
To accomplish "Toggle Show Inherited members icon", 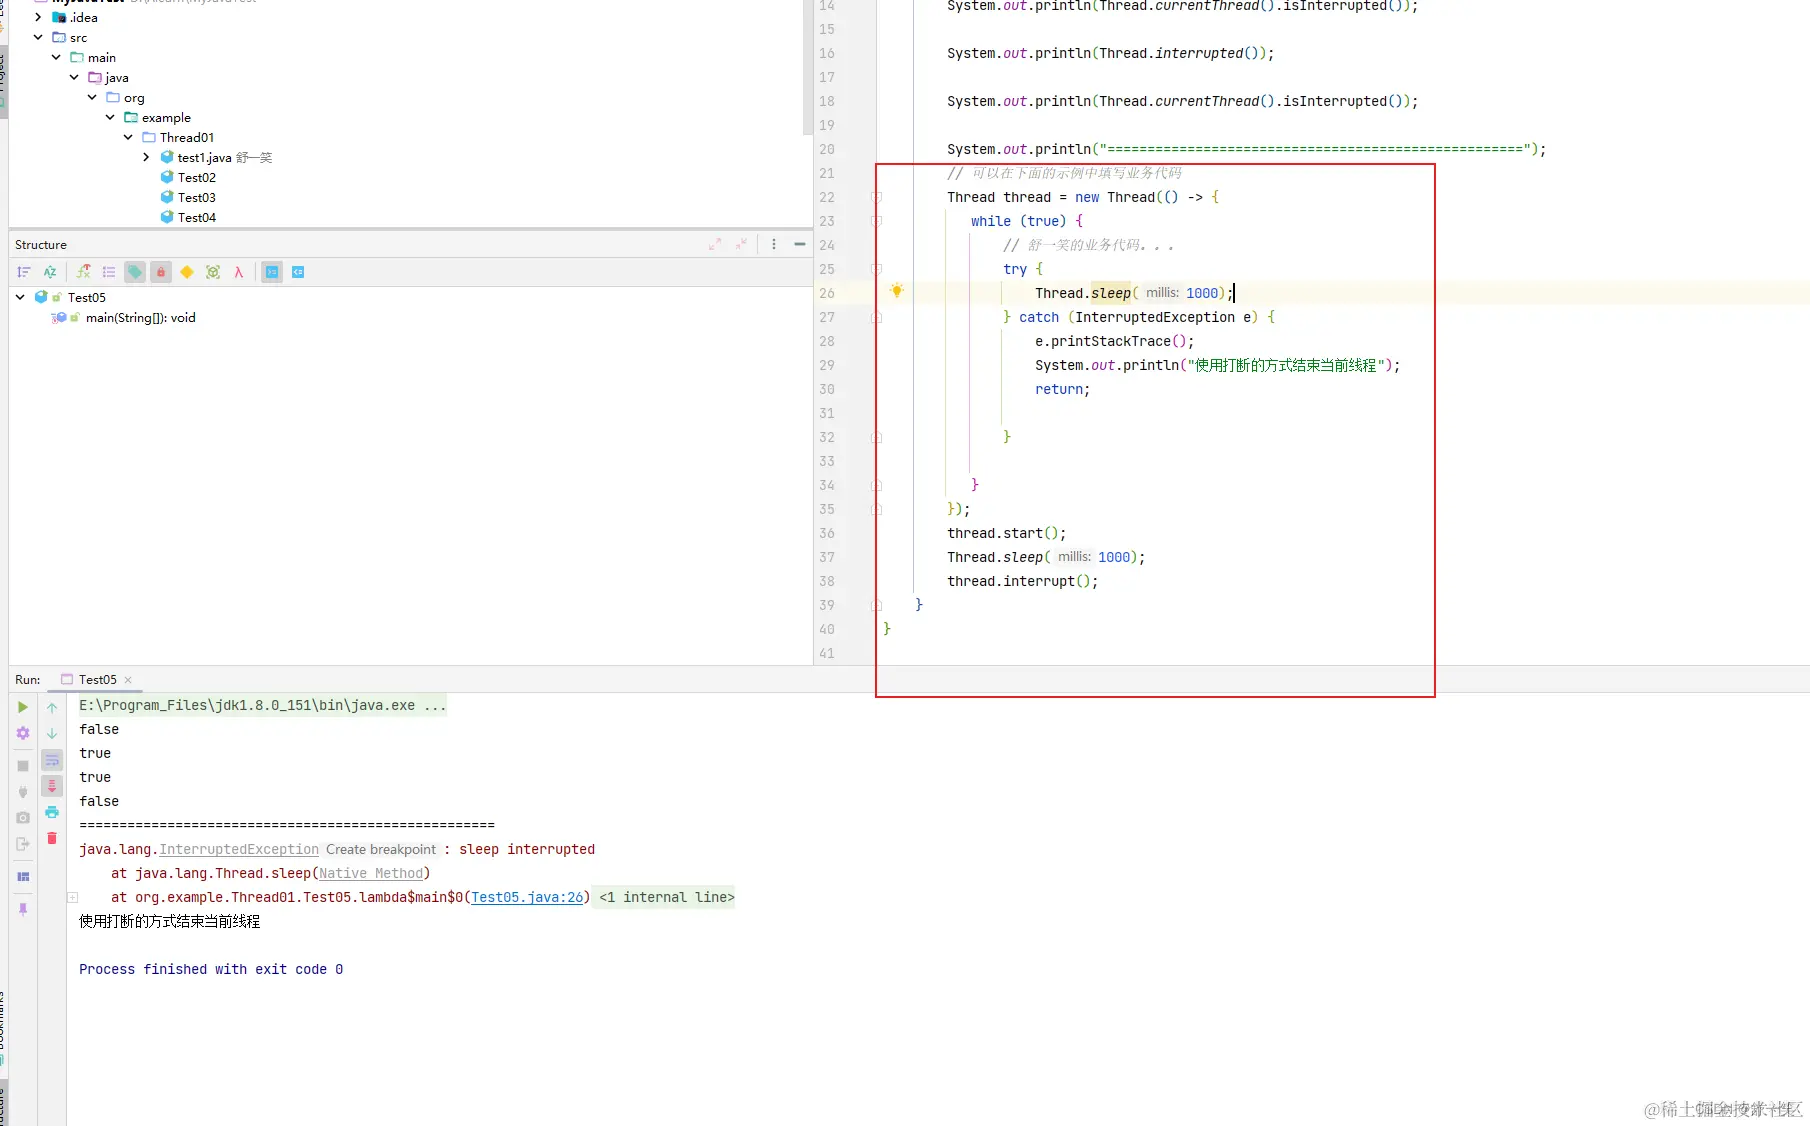I will click(84, 272).
